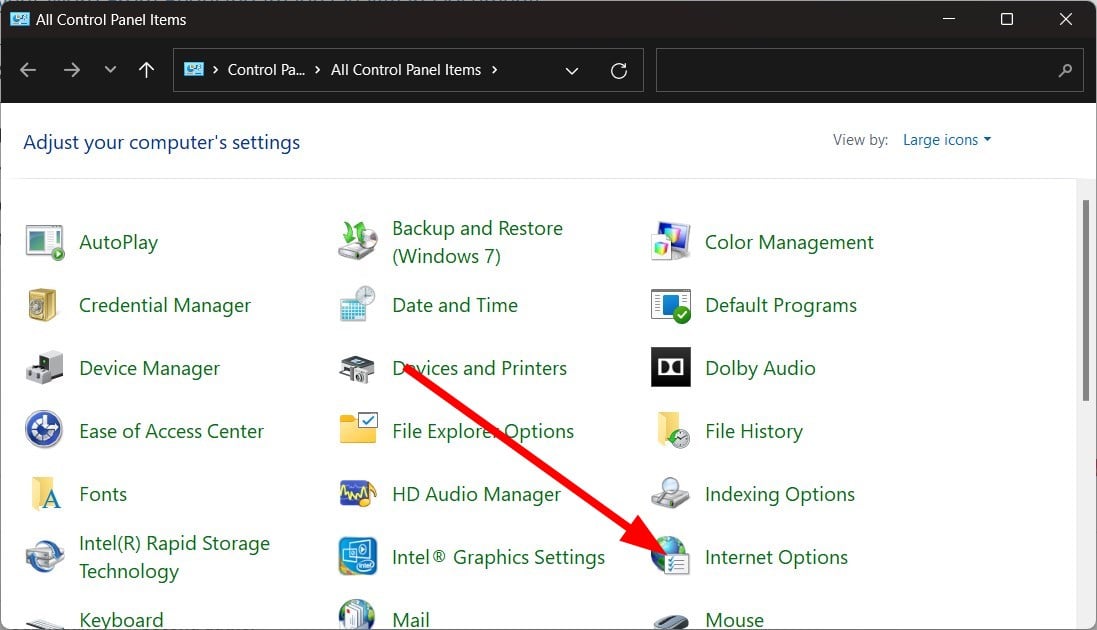The width and height of the screenshot is (1097, 630).
Task: Open Dolby Audio link
Action: 760,368
